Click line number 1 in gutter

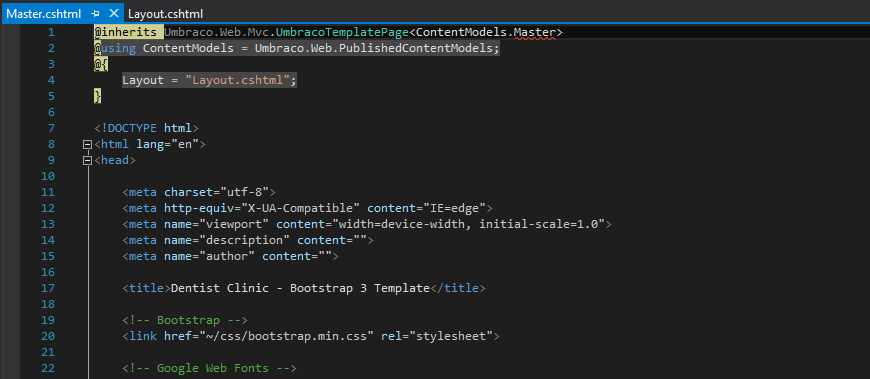(51, 32)
